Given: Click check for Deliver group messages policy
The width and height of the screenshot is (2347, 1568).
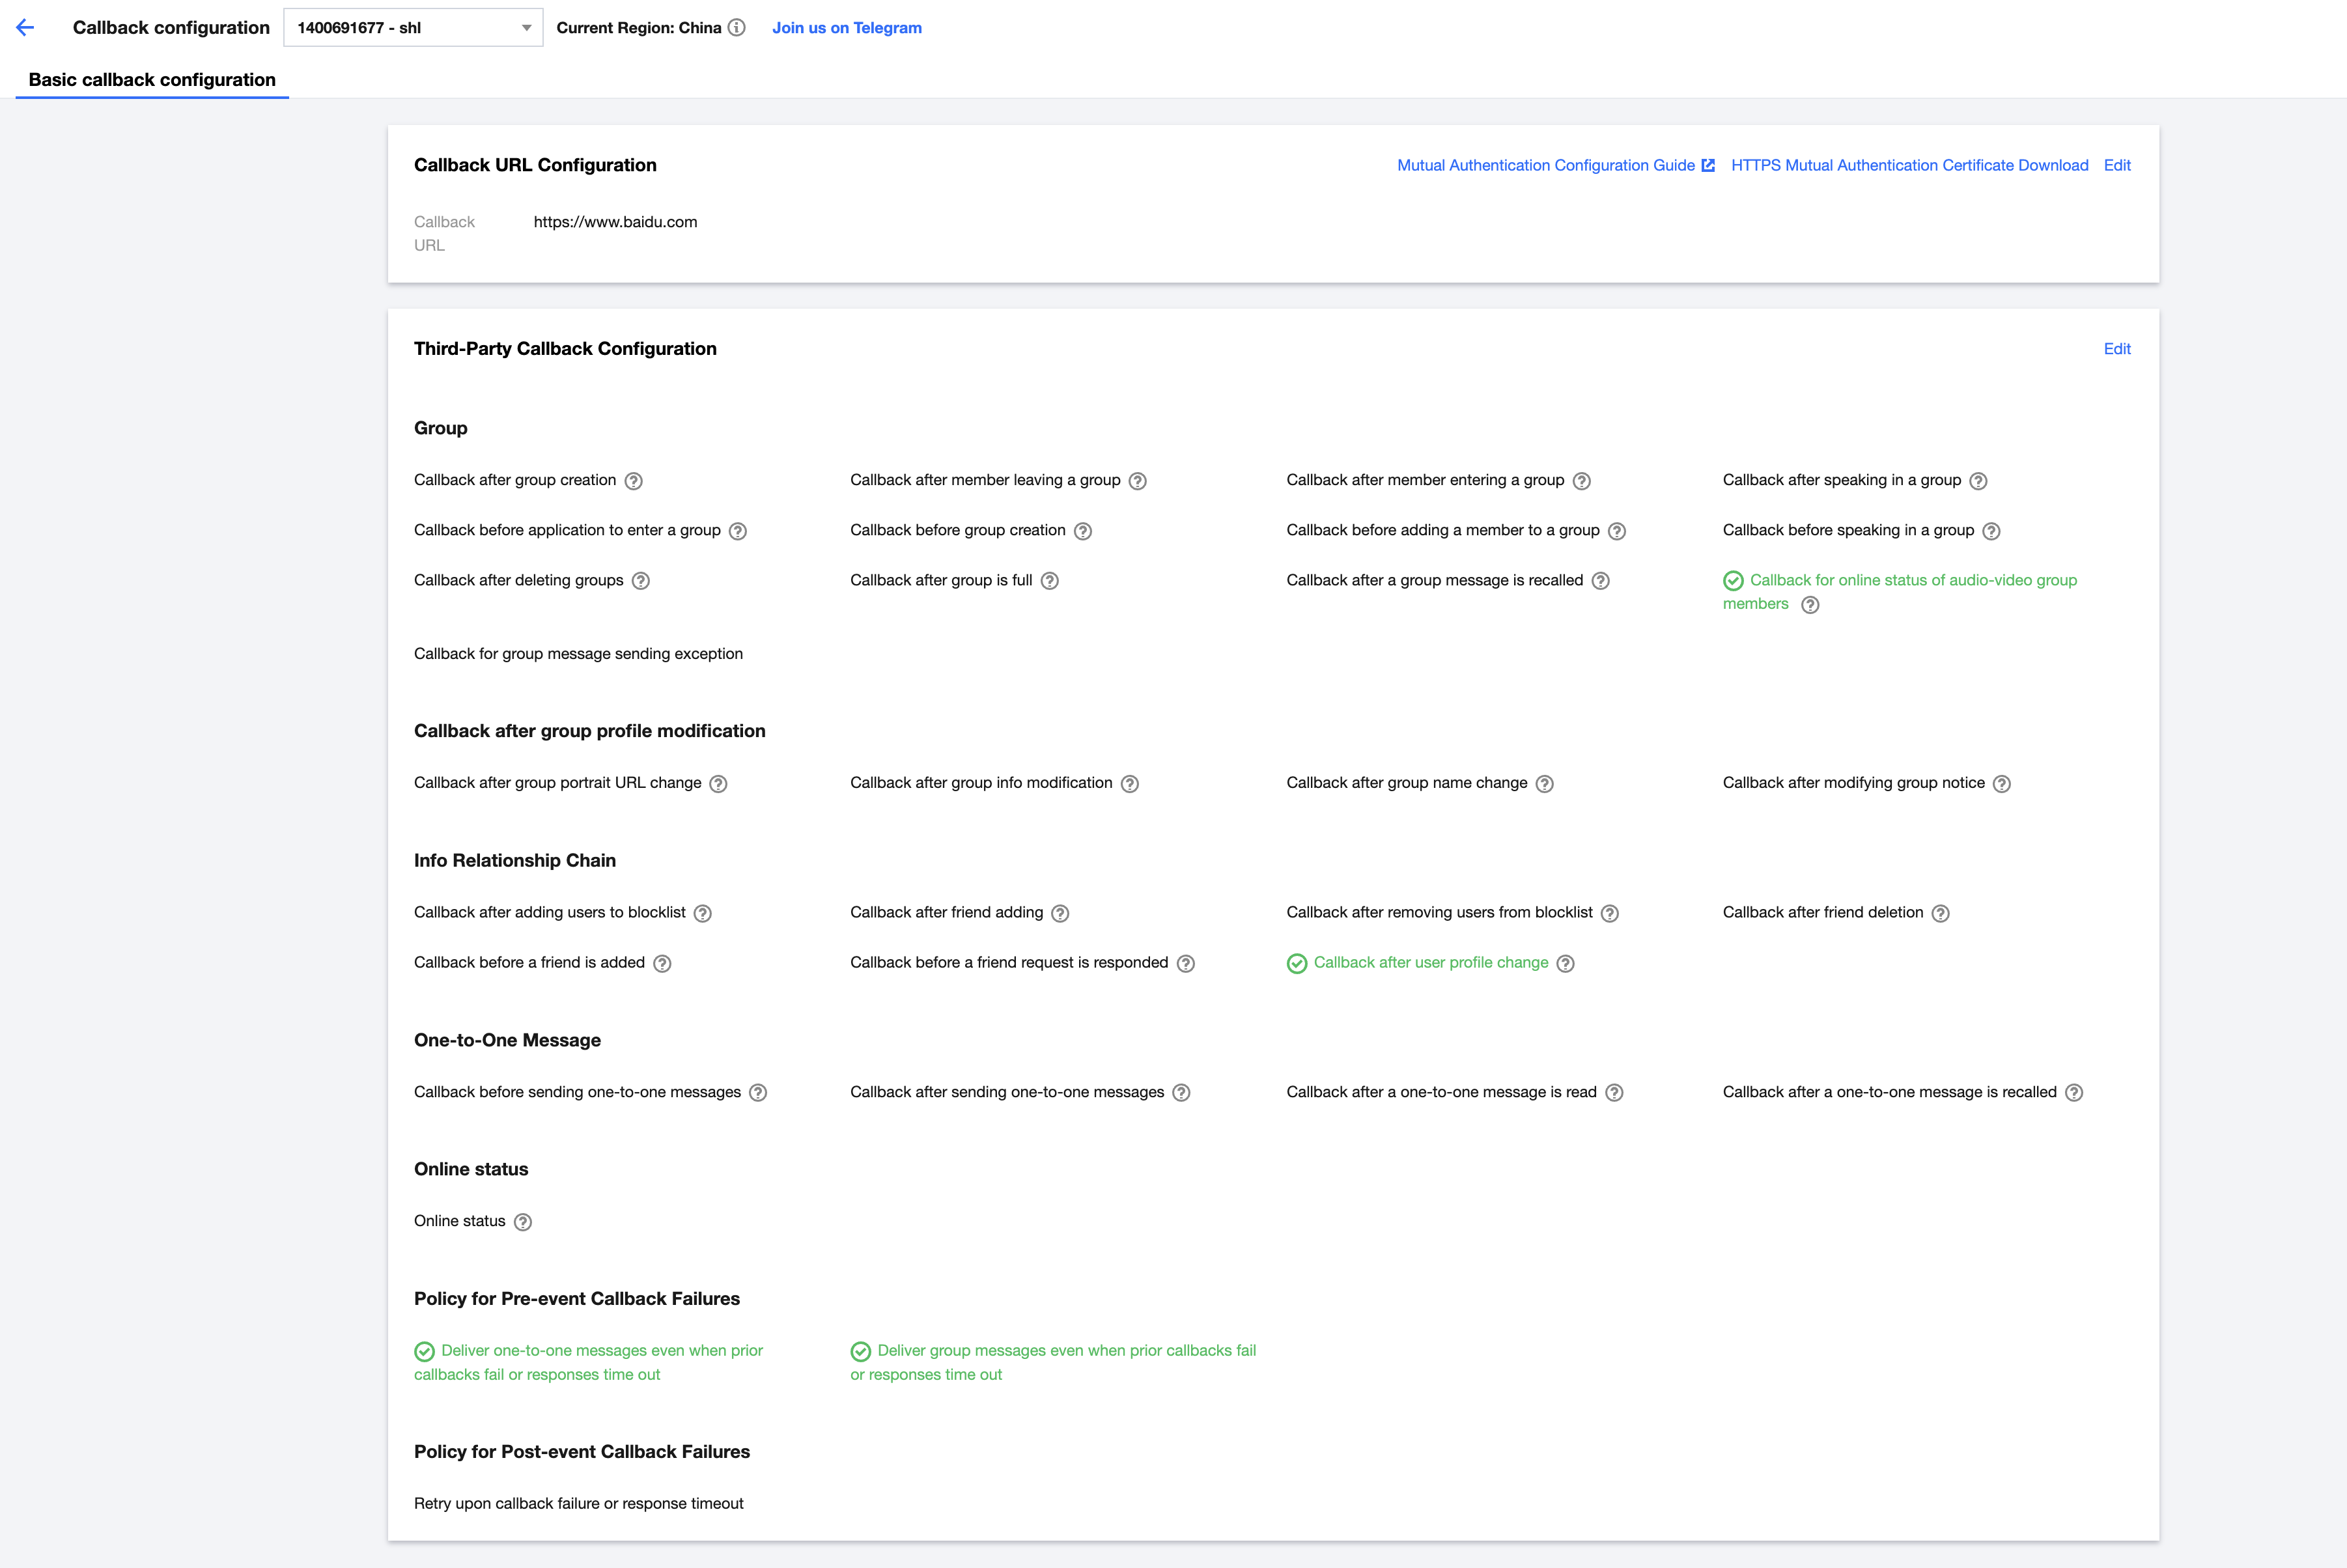Looking at the screenshot, I should pos(860,1351).
